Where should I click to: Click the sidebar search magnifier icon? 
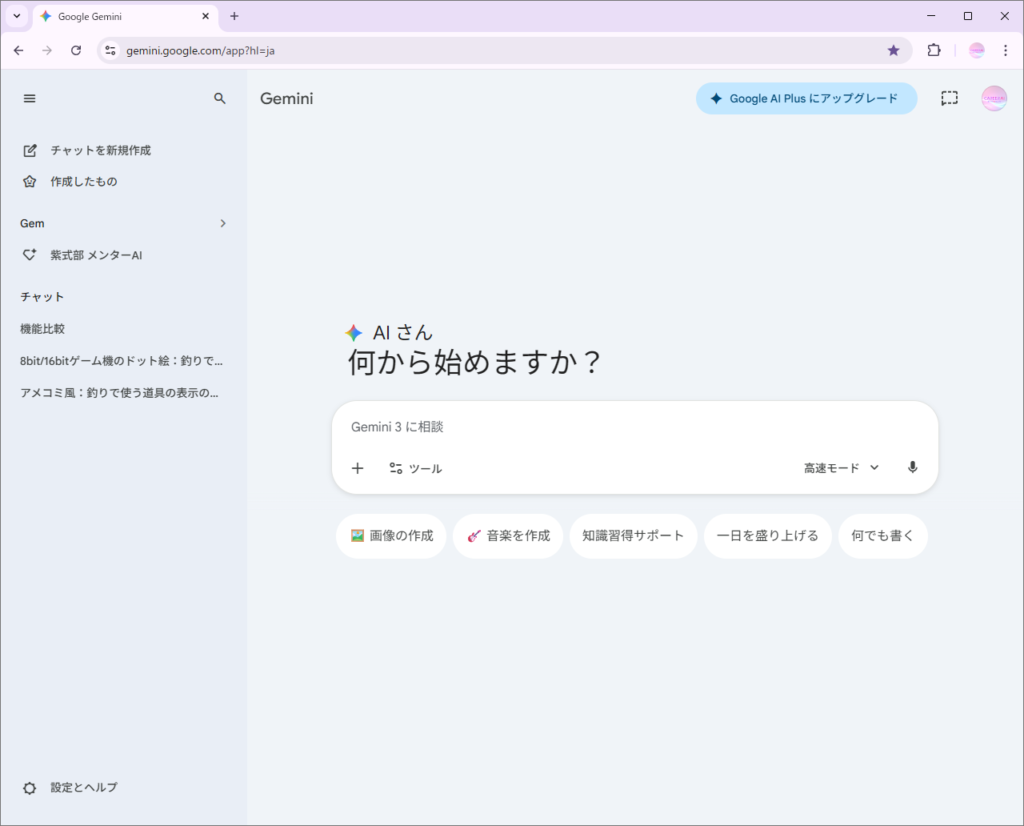click(x=220, y=98)
